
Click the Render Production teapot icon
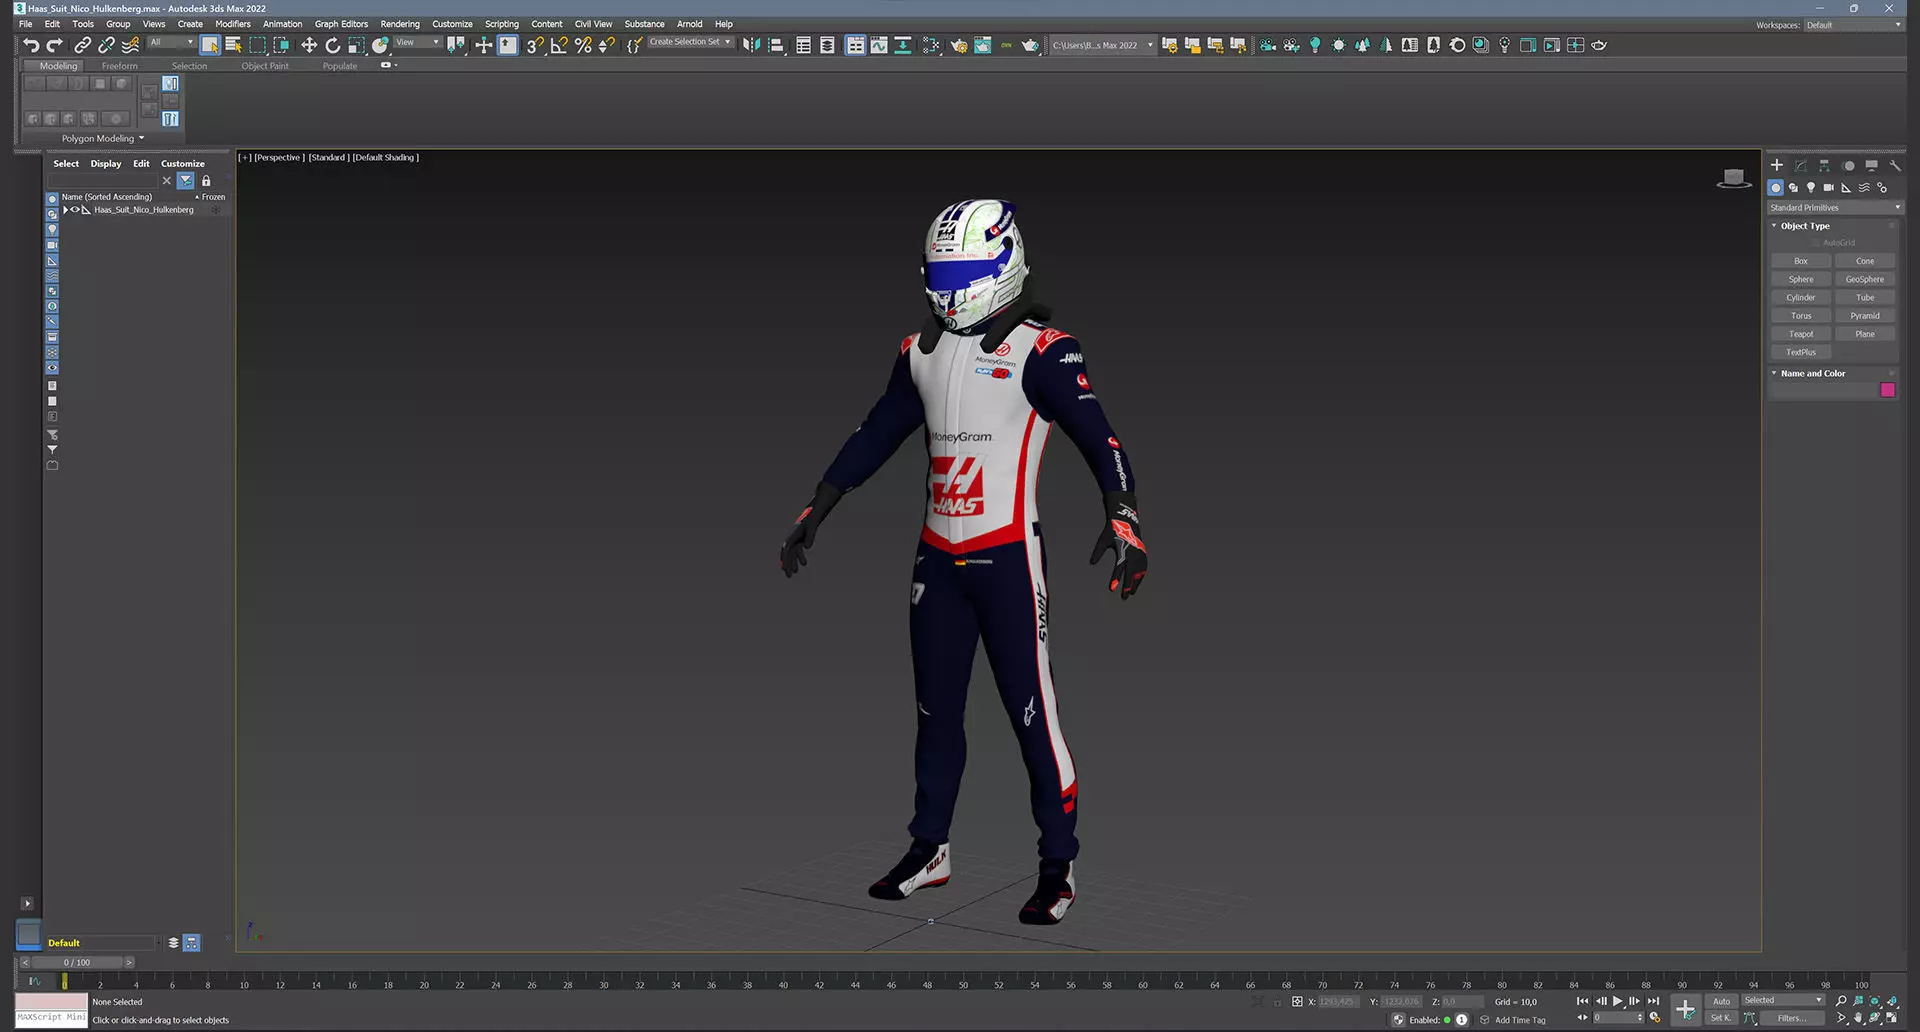point(1030,45)
